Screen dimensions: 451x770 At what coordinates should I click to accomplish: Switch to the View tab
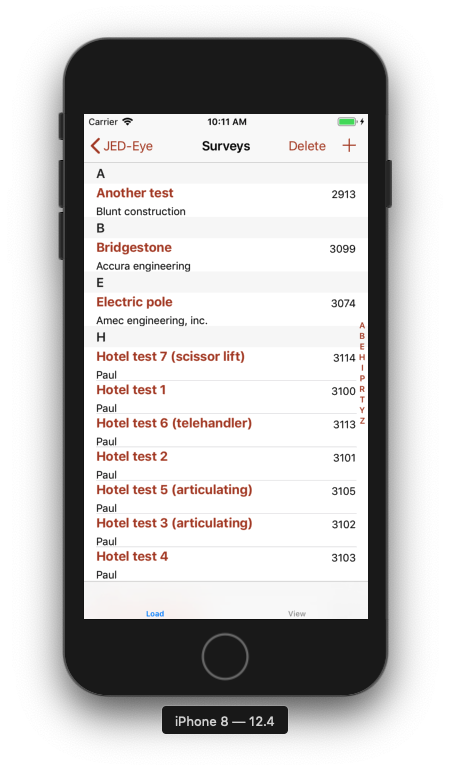[x=297, y=613]
